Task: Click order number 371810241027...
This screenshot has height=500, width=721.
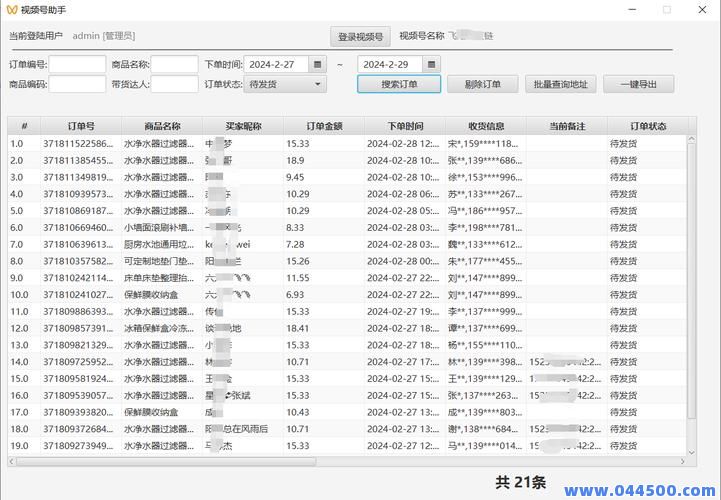Action: point(78,295)
